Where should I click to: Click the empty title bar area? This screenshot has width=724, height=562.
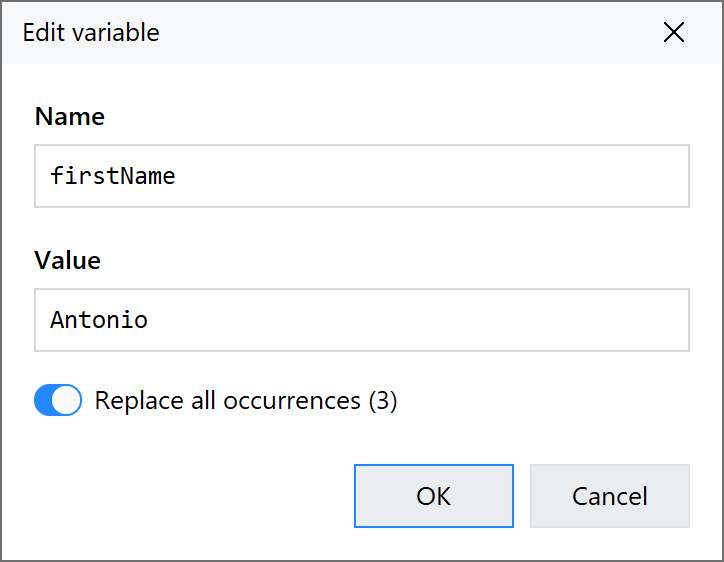400,32
